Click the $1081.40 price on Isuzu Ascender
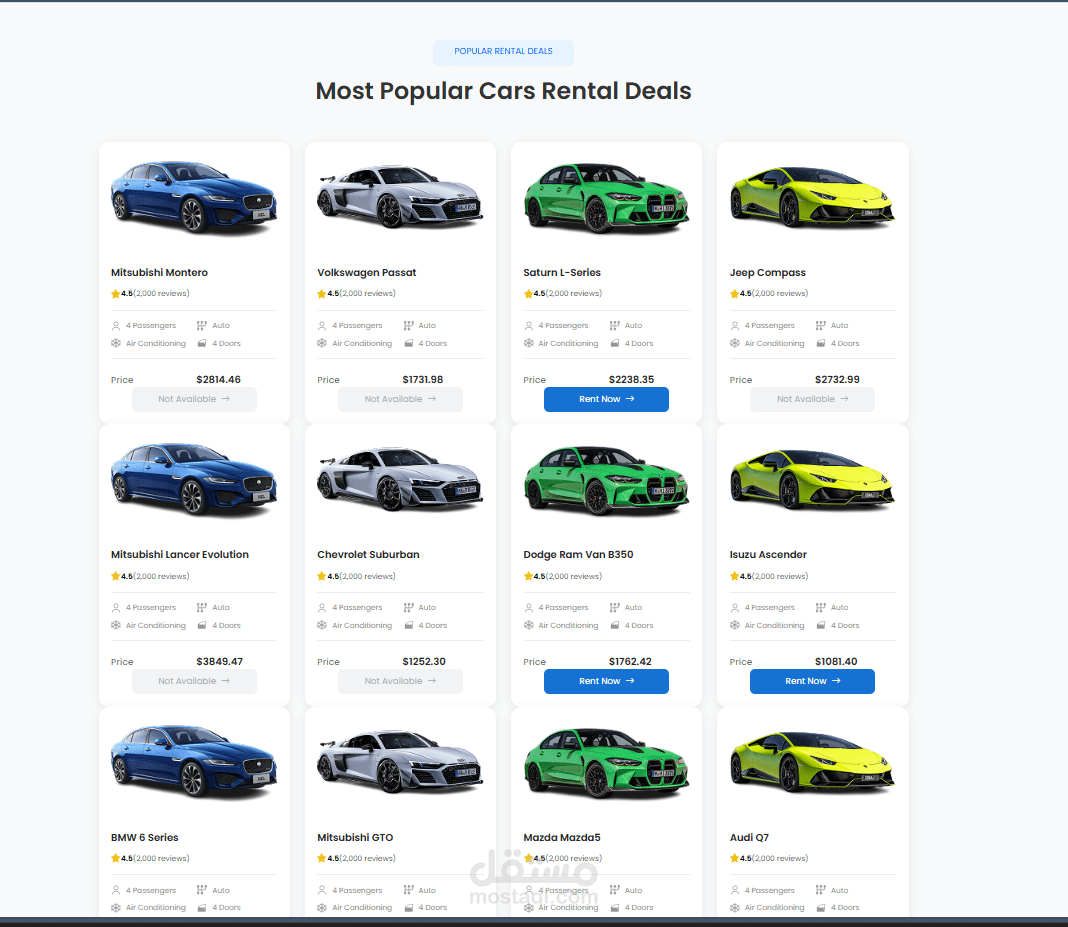This screenshot has height=927, width=1068. (x=836, y=661)
